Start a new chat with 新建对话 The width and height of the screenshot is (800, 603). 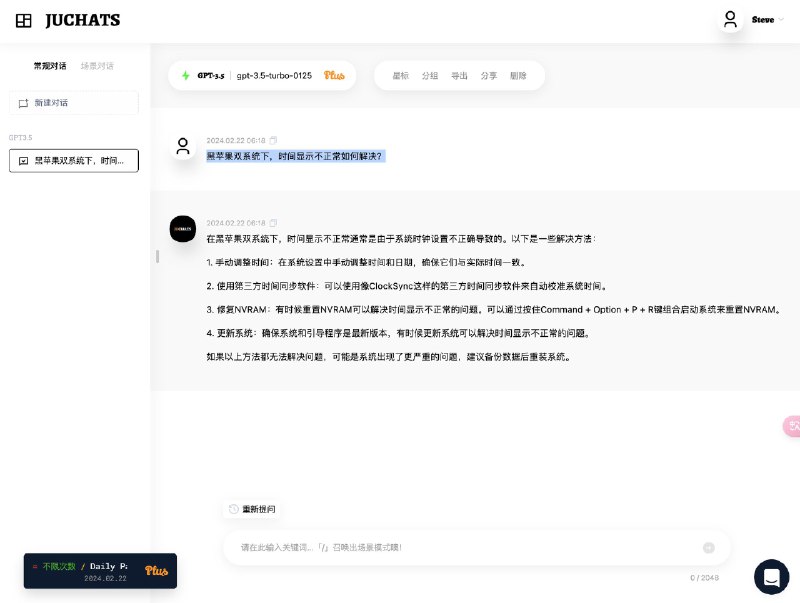pos(74,103)
